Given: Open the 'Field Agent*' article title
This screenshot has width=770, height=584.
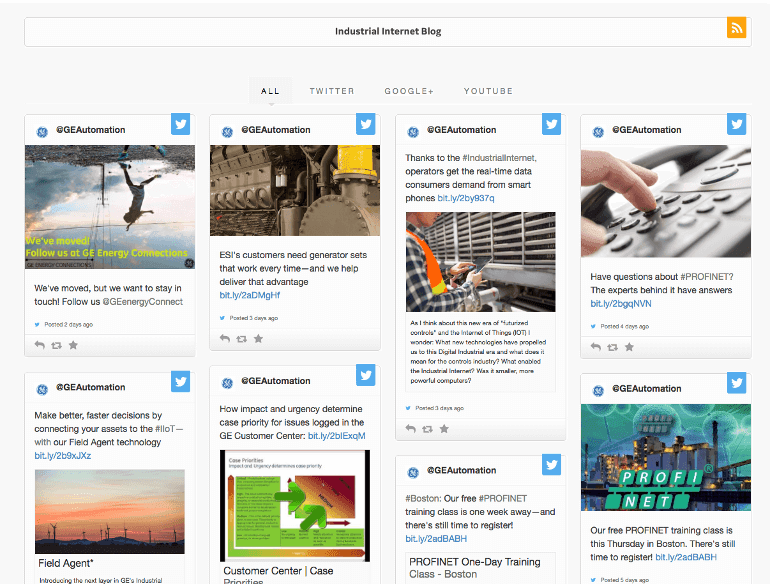Looking at the screenshot, I should pos(66,563).
